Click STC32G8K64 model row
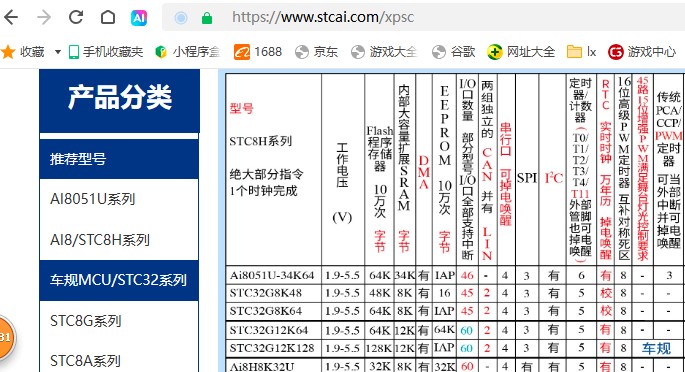This screenshot has width=685, height=372. [x=266, y=311]
